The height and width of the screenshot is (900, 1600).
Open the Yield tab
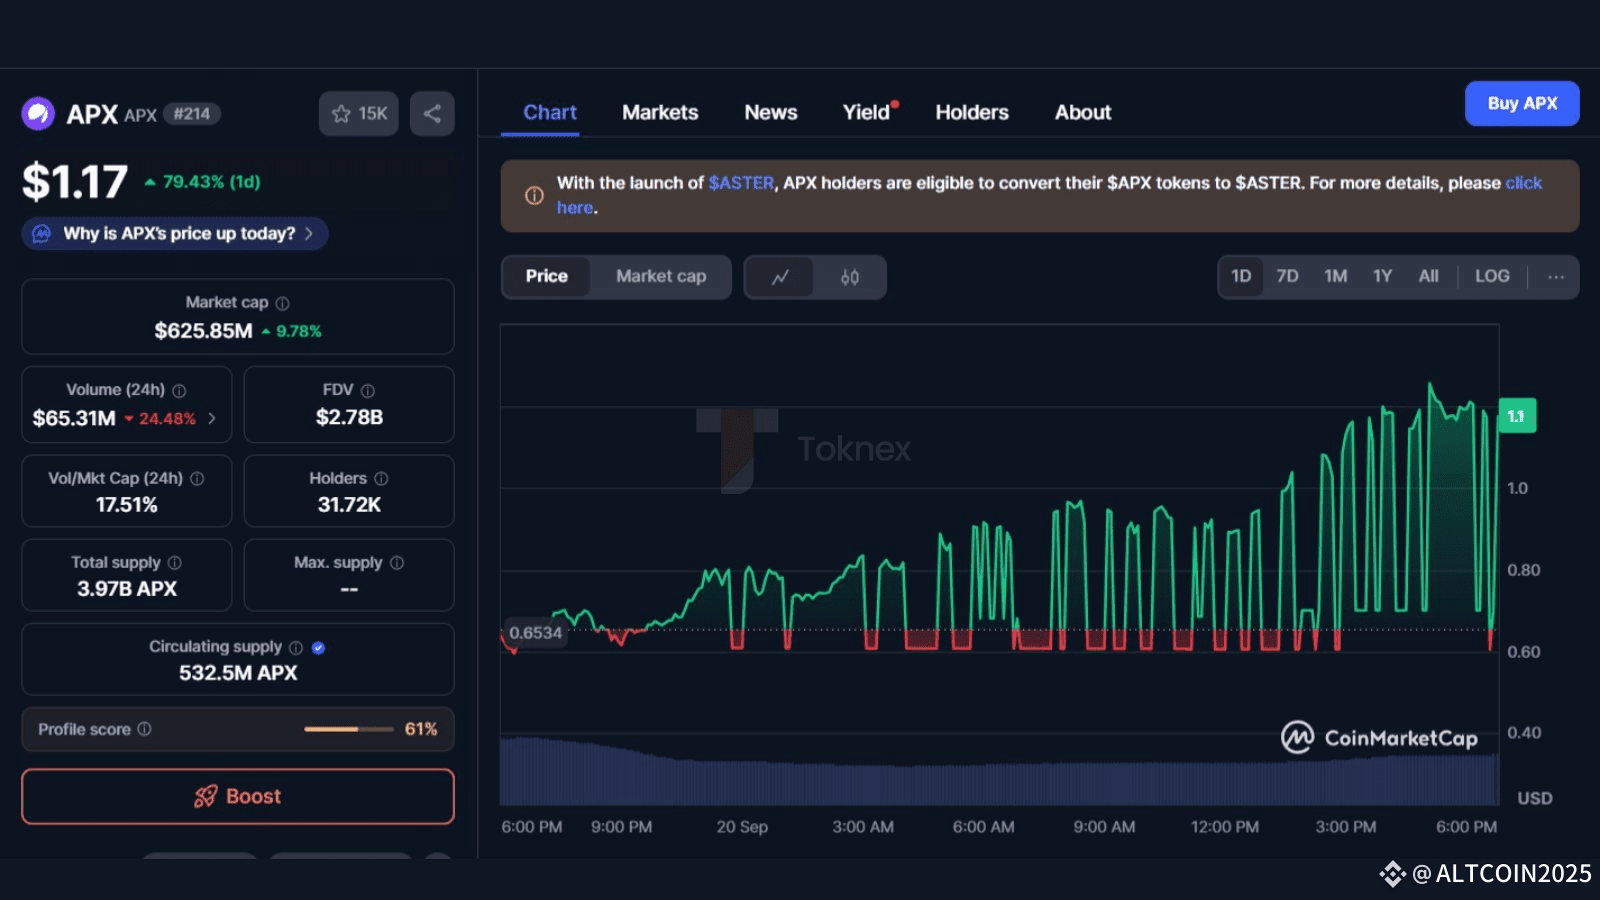click(x=866, y=113)
